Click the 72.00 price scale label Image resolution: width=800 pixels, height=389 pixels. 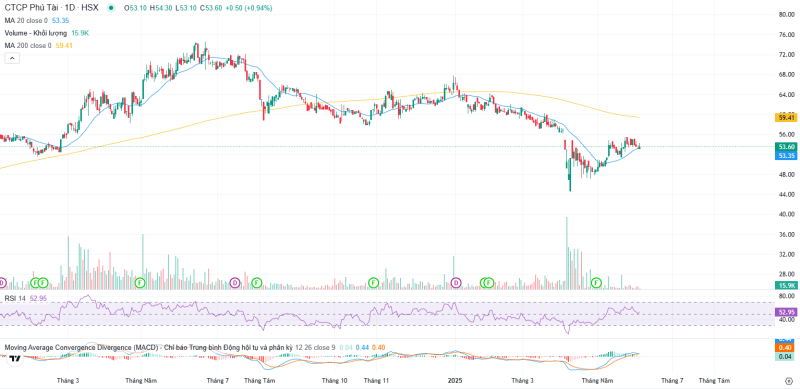[x=786, y=55]
